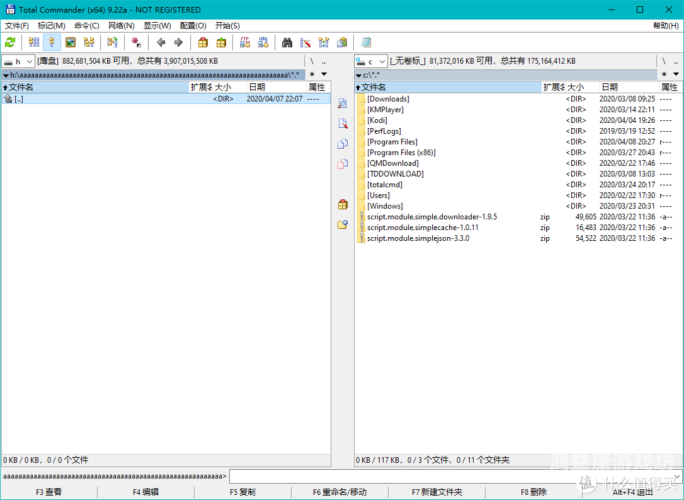Expand the left path bar h:\aaaa triangle
684x500 pixels.
pyautogui.click(x=6, y=75)
